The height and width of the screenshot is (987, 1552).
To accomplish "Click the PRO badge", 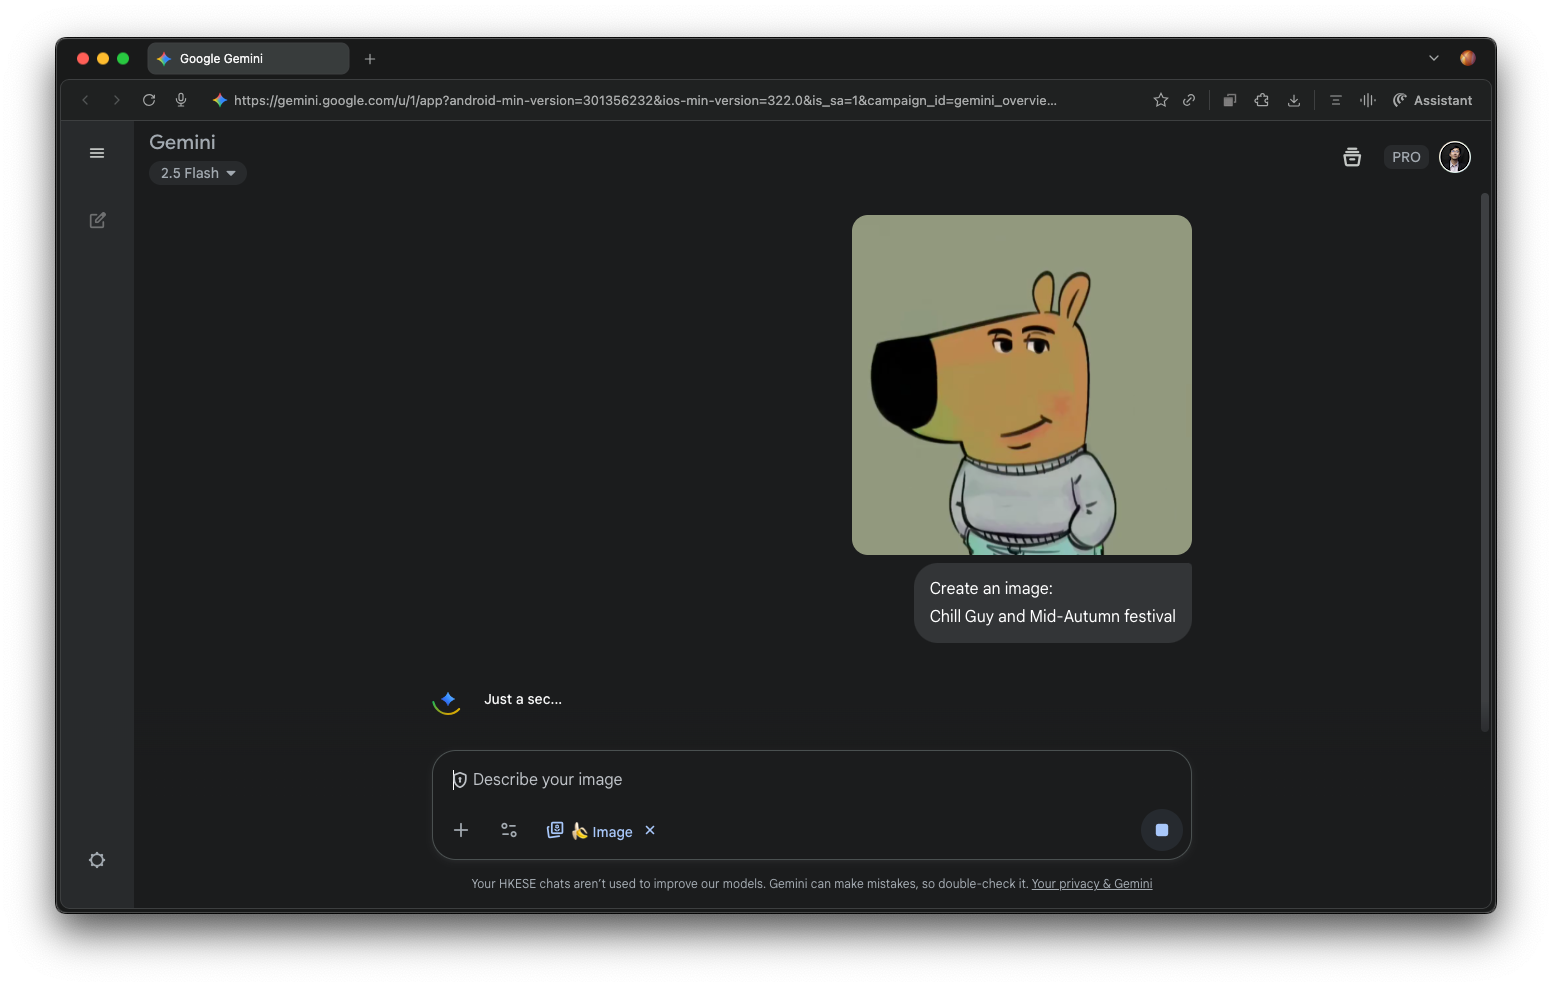I will [x=1406, y=157].
